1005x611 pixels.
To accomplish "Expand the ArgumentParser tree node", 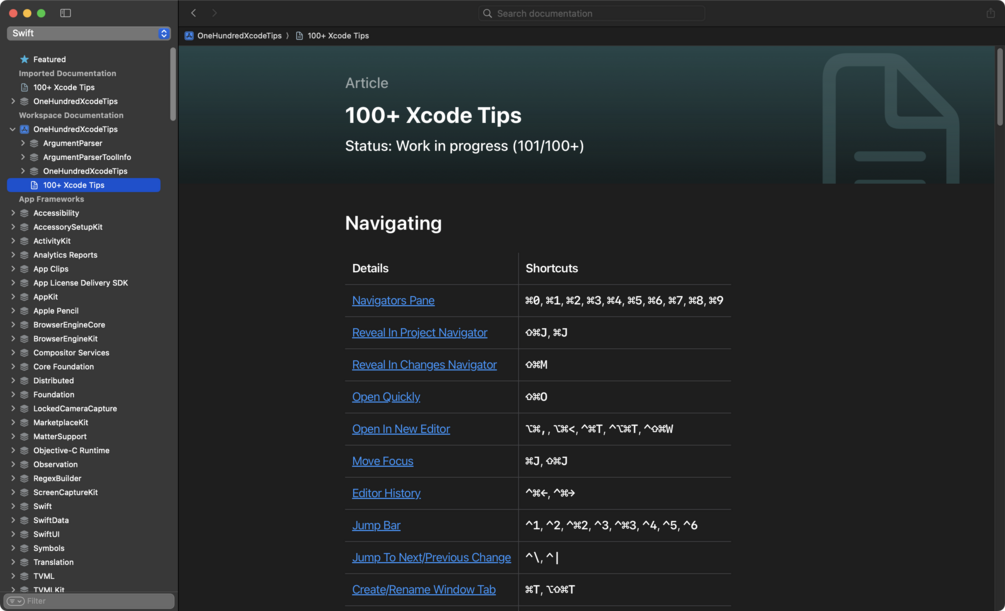I will click(23, 143).
